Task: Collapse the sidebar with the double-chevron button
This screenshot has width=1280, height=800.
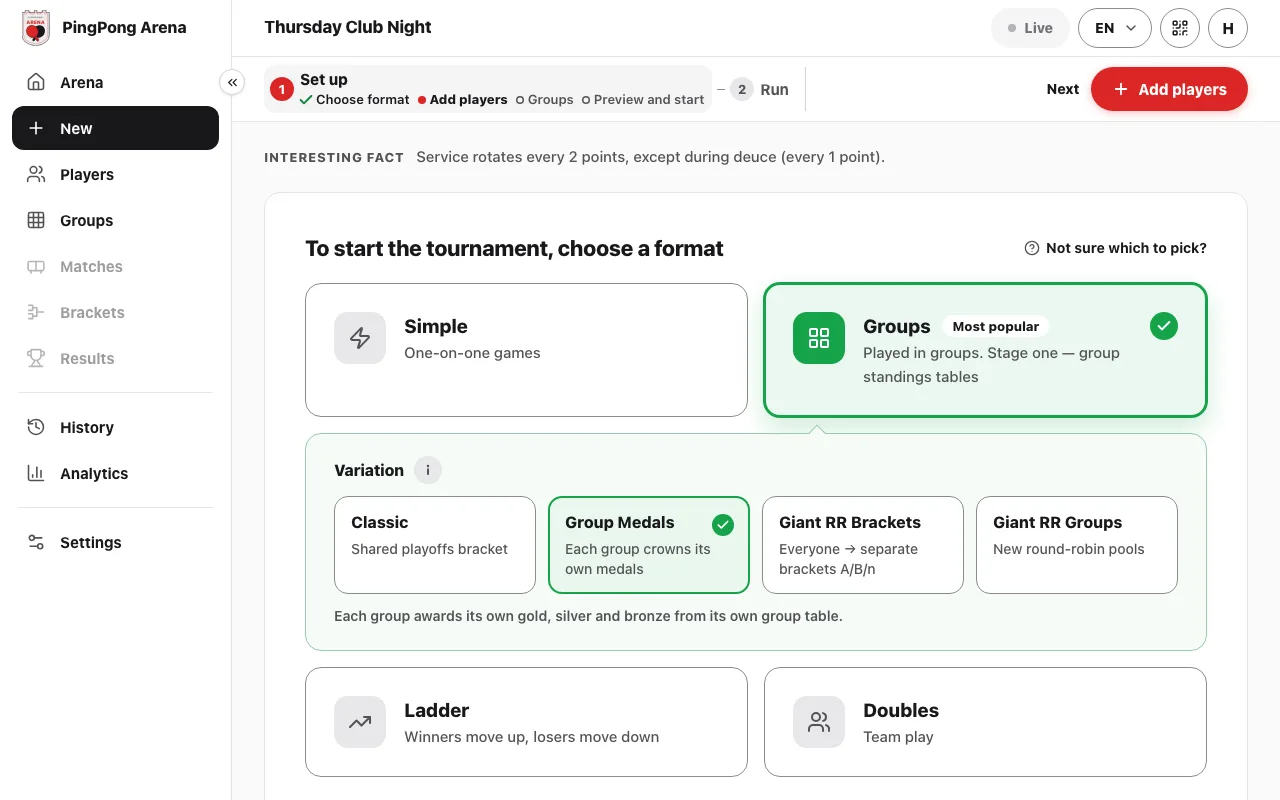Action: tap(232, 82)
